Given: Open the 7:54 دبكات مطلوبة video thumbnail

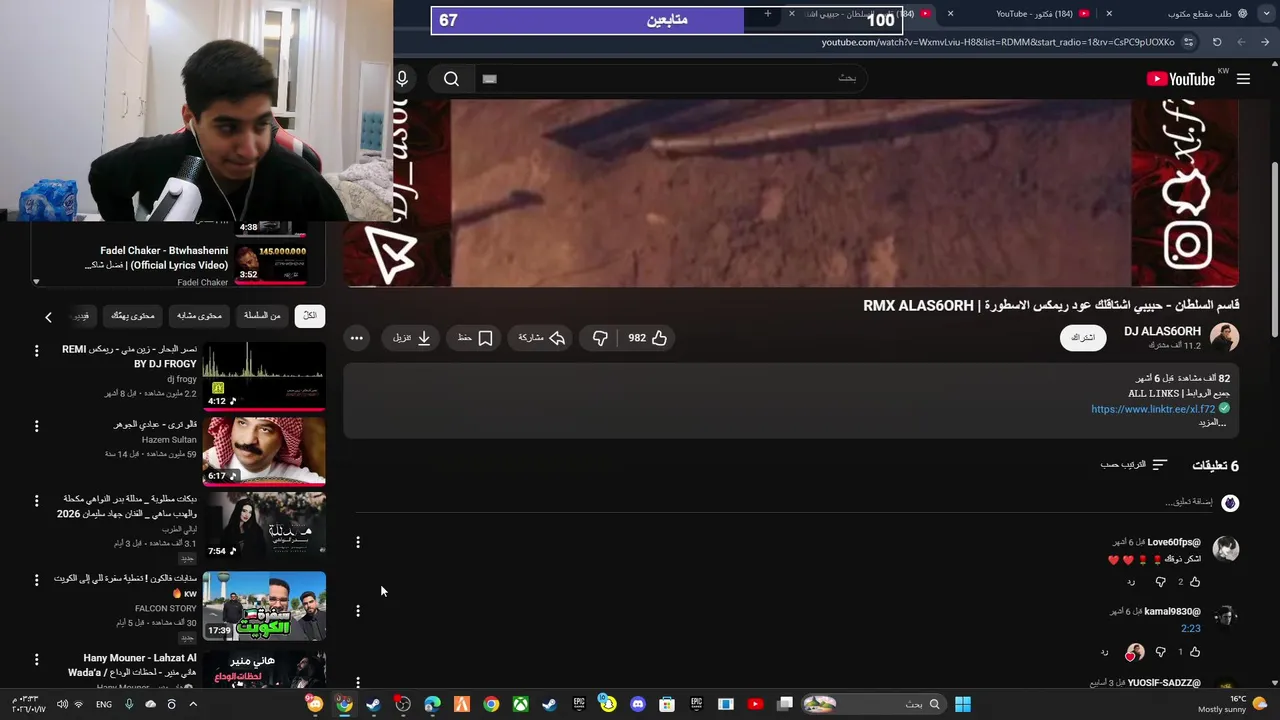Looking at the screenshot, I should [x=264, y=526].
